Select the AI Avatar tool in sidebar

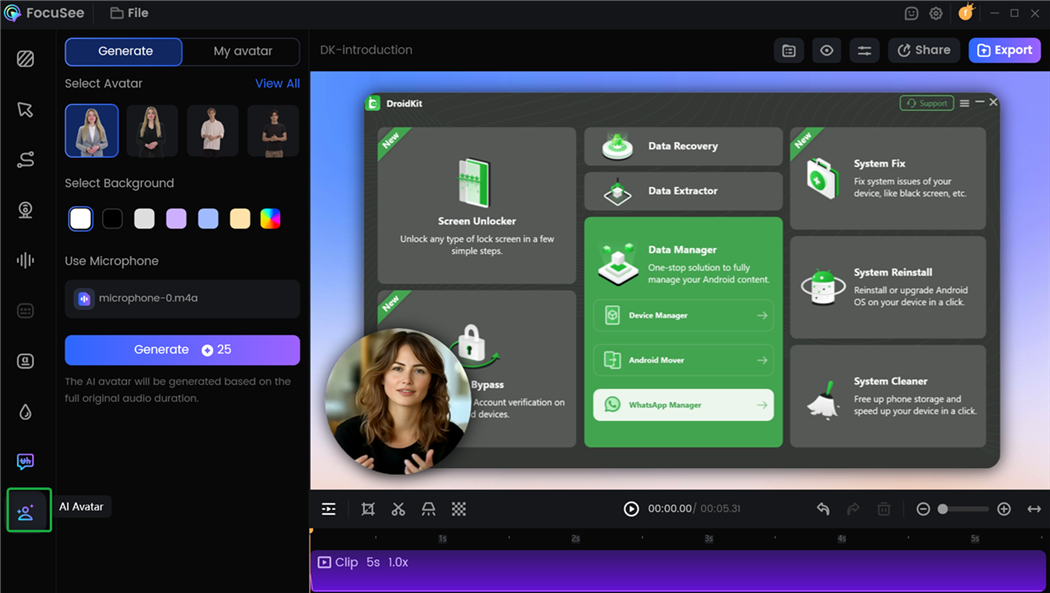[28, 510]
